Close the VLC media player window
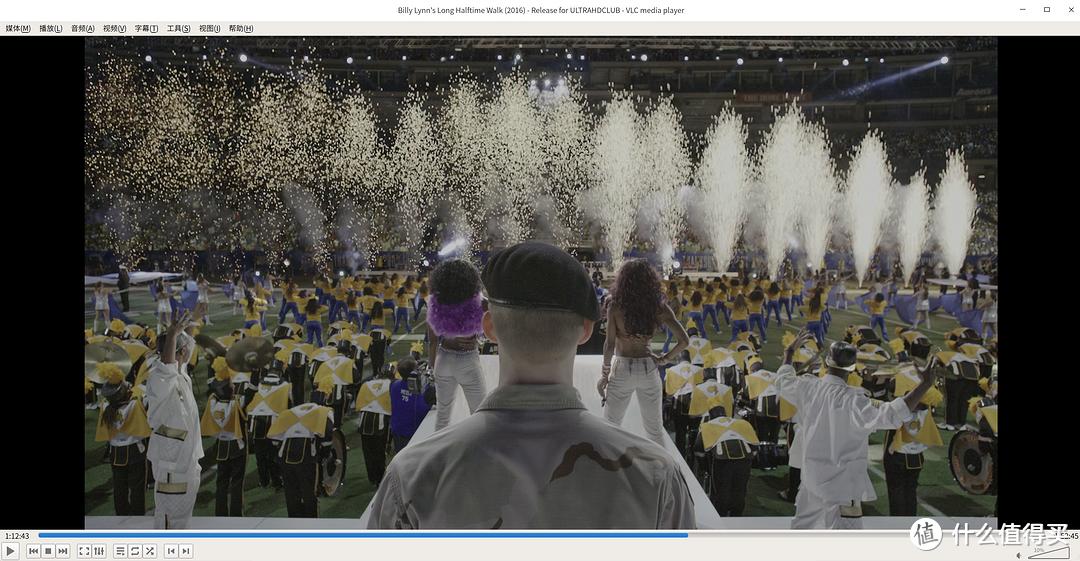The height and width of the screenshot is (561, 1080). (1069, 10)
